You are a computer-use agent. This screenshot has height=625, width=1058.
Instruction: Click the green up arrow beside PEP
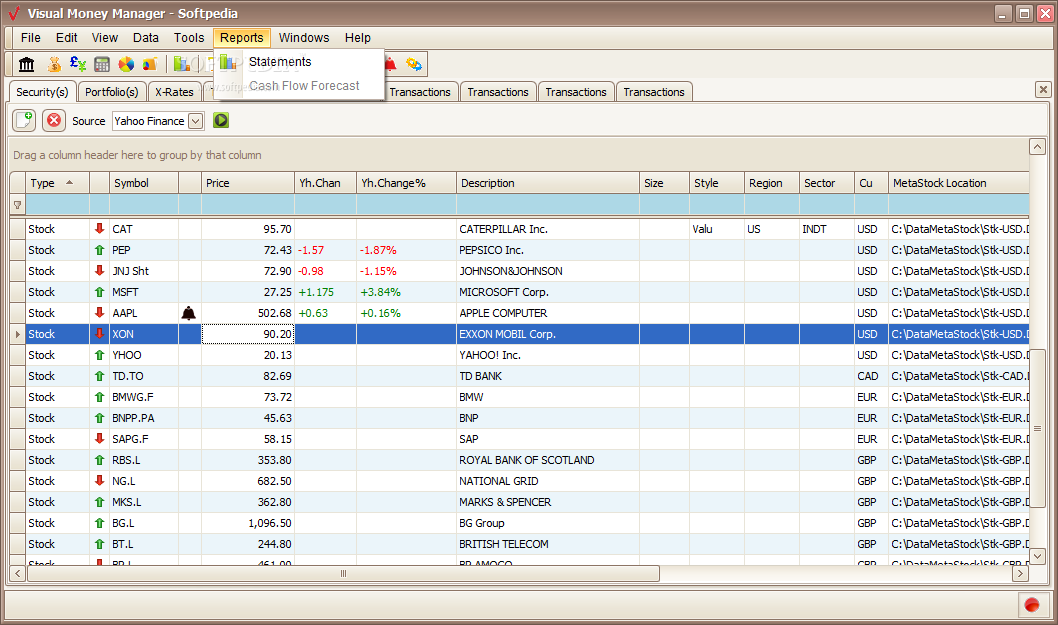(x=99, y=250)
